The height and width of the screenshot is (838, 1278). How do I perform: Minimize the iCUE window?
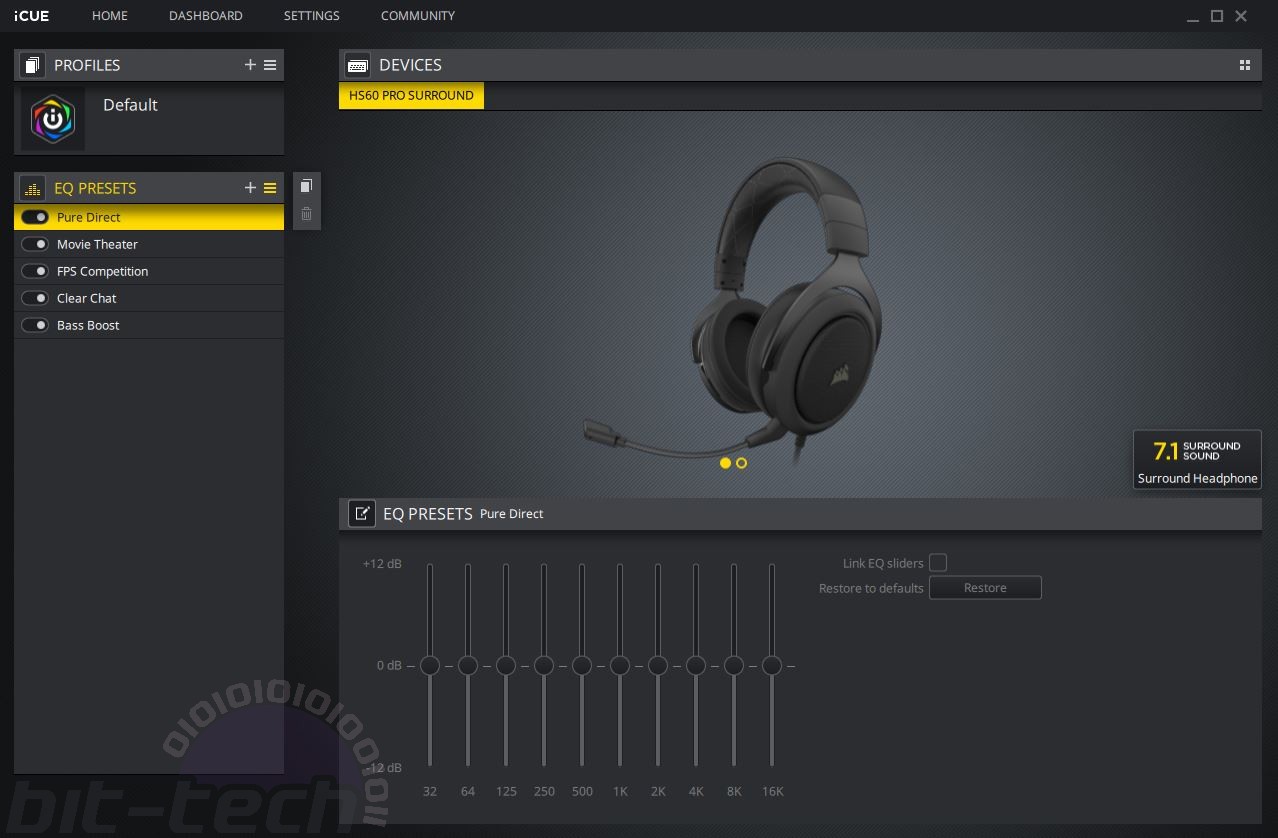click(x=1193, y=18)
